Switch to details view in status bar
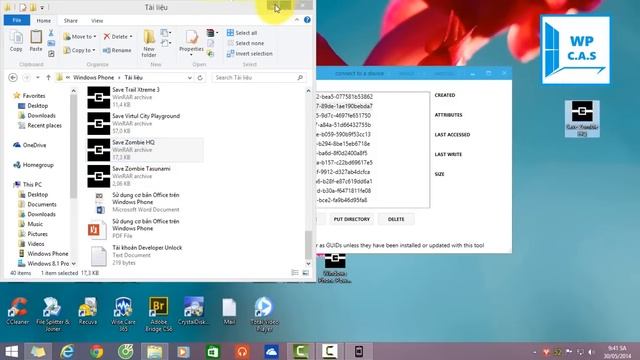Image resolution: width=640 pixels, height=360 pixels. click(295, 273)
